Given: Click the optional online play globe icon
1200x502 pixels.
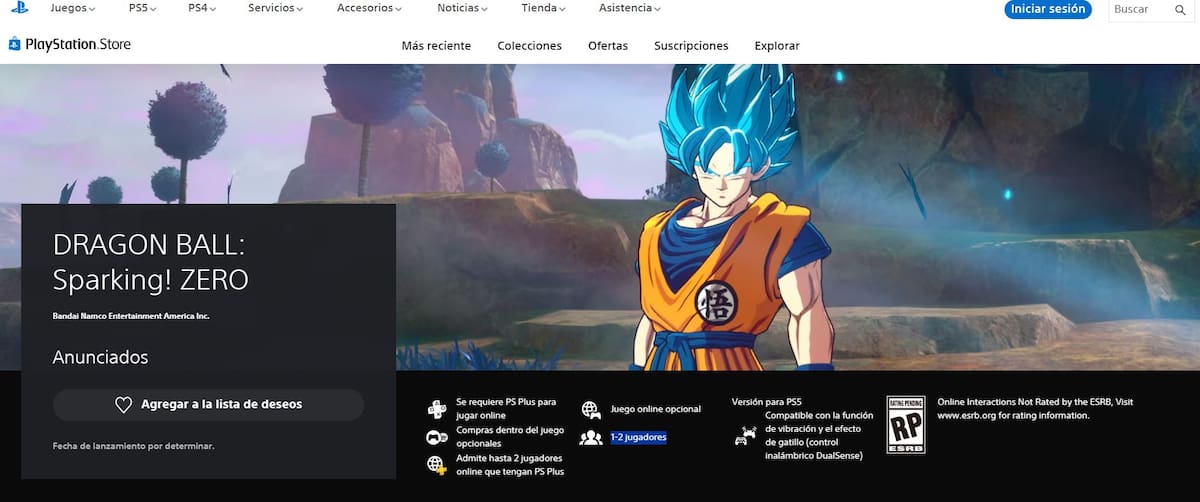Looking at the screenshot, I should [591, 409].
